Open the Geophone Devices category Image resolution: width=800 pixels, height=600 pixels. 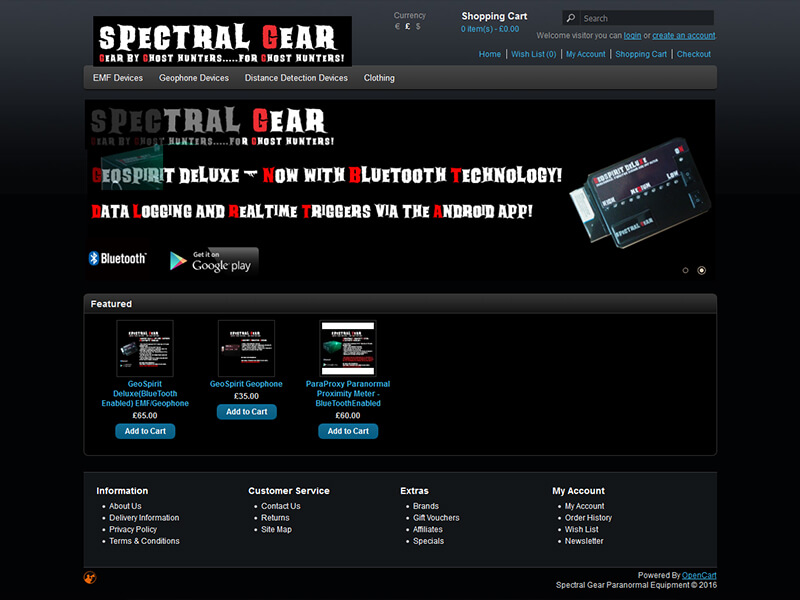click(194, 78)
